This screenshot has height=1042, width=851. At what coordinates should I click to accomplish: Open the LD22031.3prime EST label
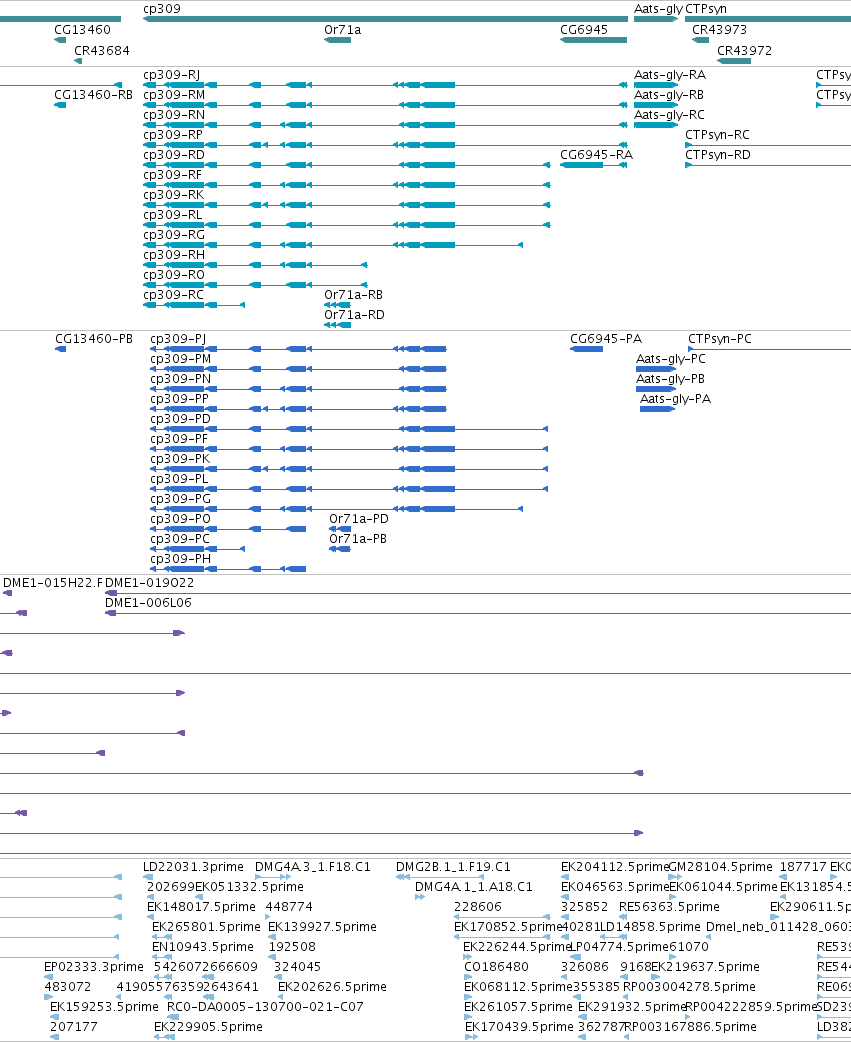point(193,867)
